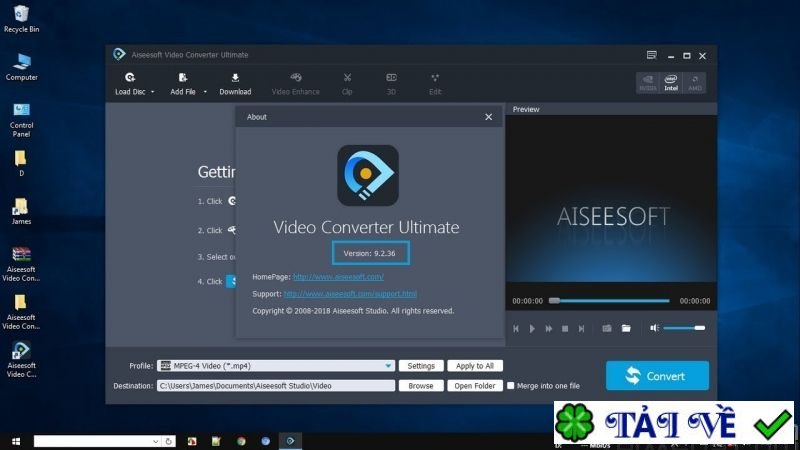Click the Fast Forward playback button
The width and height of the screenshot is (800, 450).
548,328
